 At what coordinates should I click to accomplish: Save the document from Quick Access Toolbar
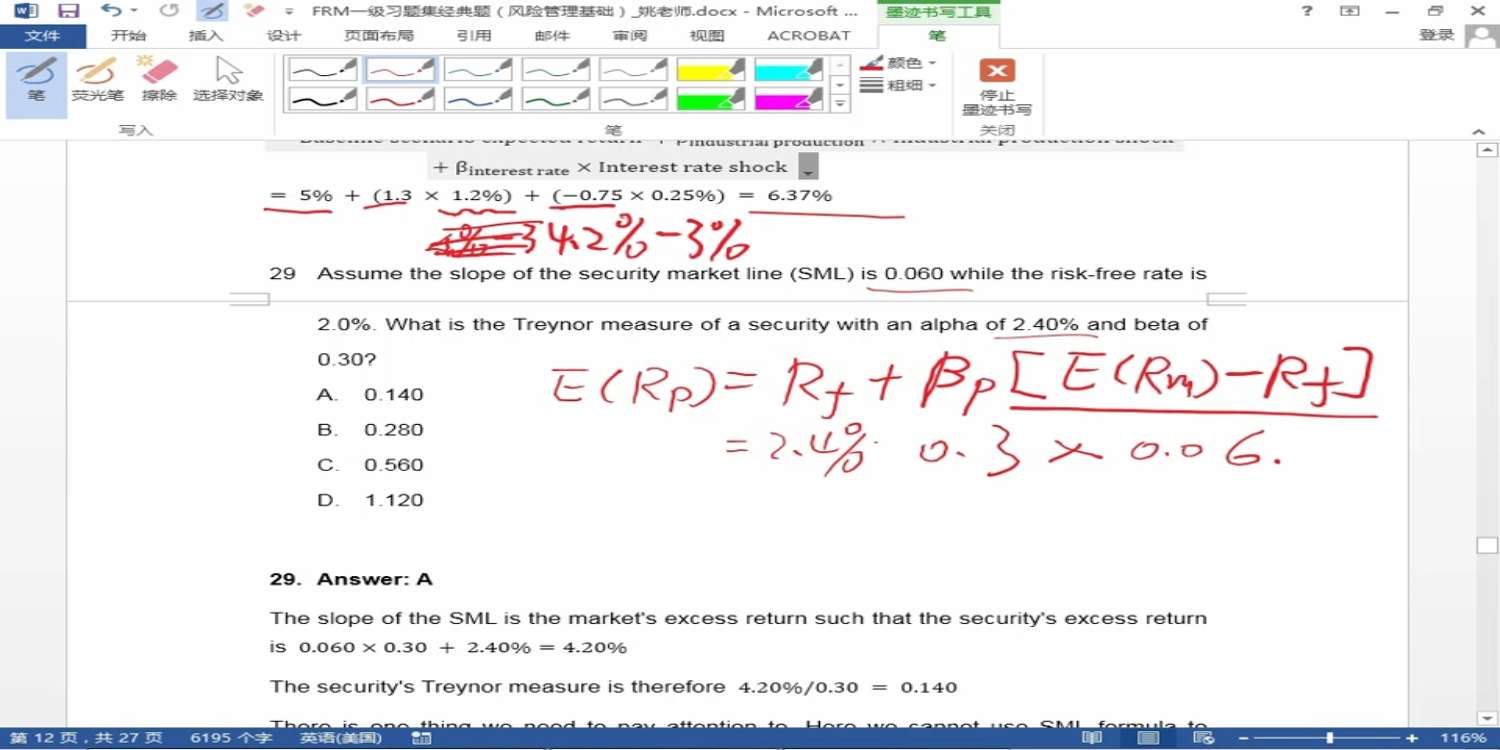tap(68, 11)
